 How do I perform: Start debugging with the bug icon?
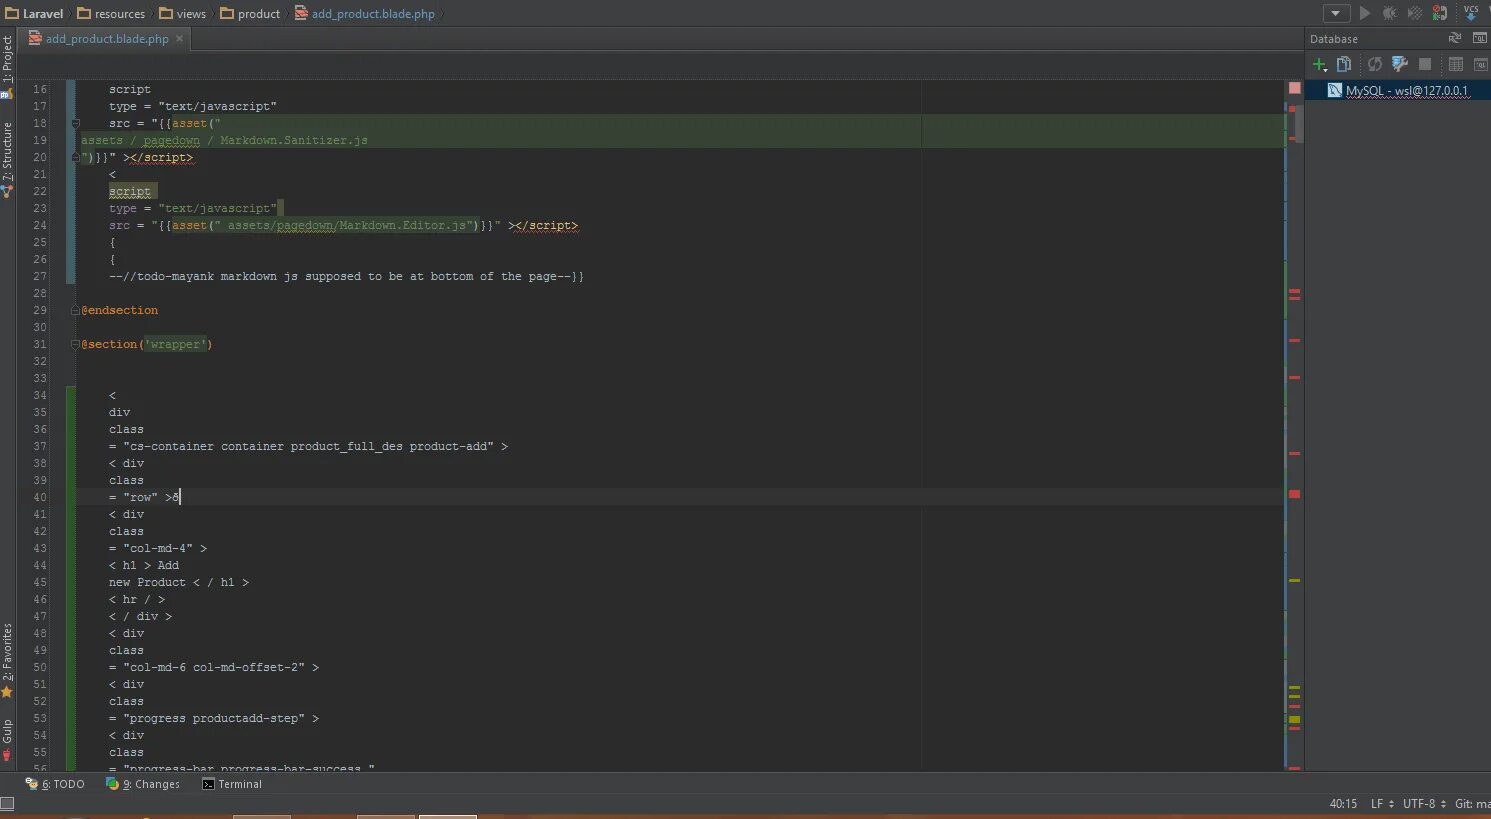(1390, 13)
